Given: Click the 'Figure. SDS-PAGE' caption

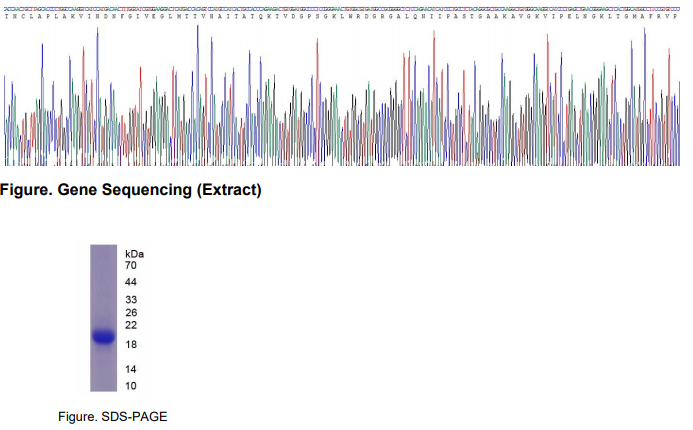Looking at the screenshot, I should (x=113, y=416).
